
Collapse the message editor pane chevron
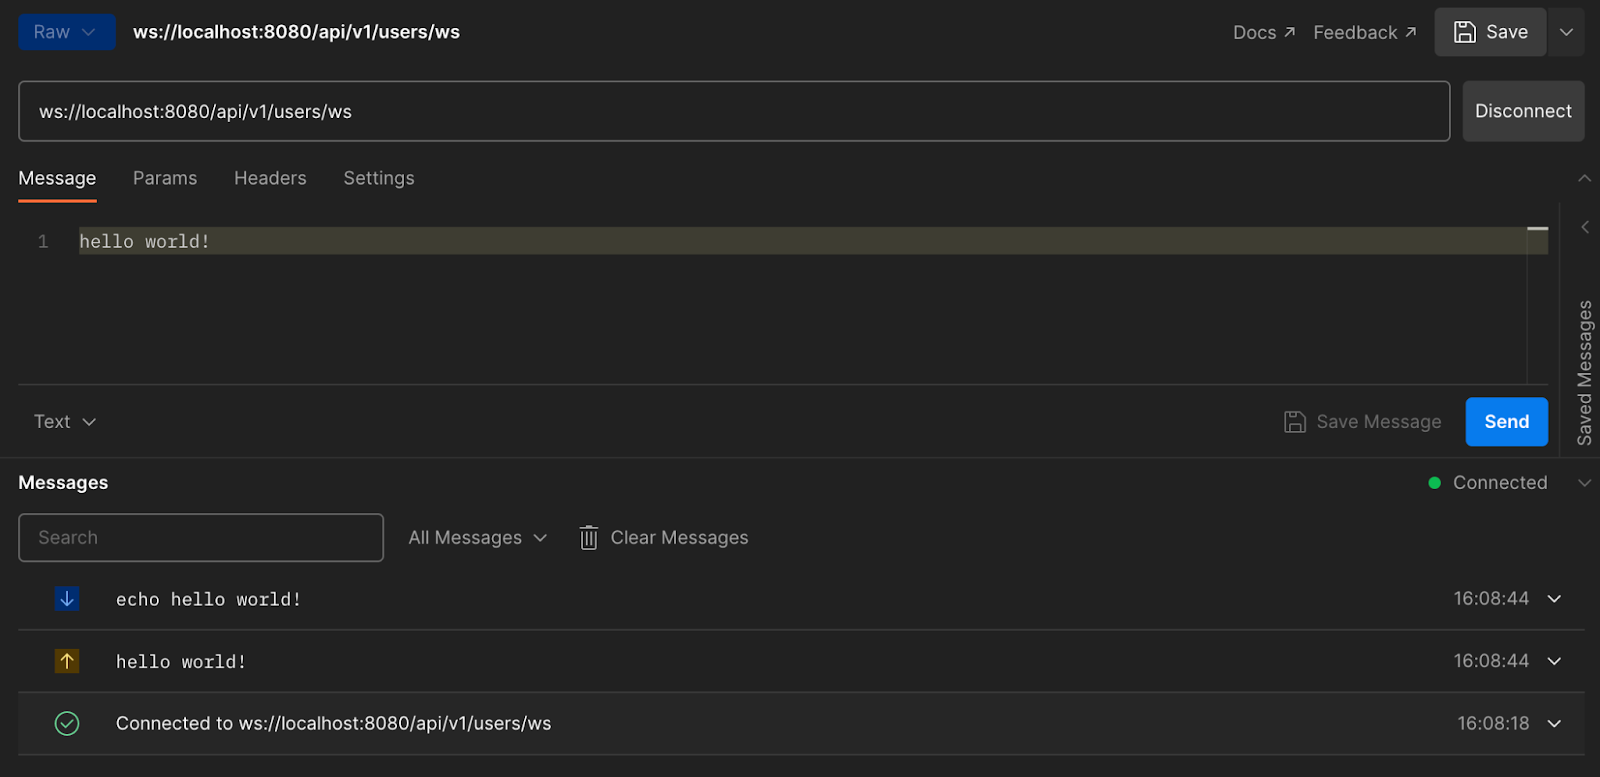point(1584,178)
